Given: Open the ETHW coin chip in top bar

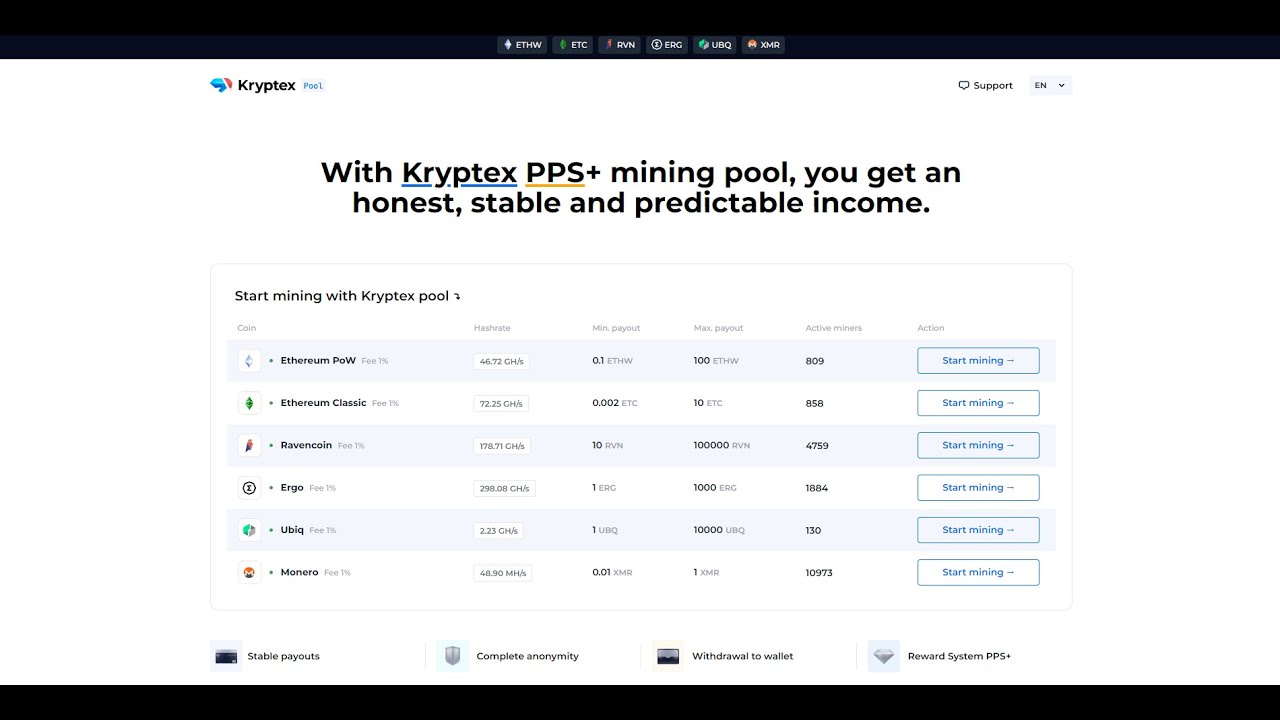Looking at the screenshot, I should [x=522, y=45].
